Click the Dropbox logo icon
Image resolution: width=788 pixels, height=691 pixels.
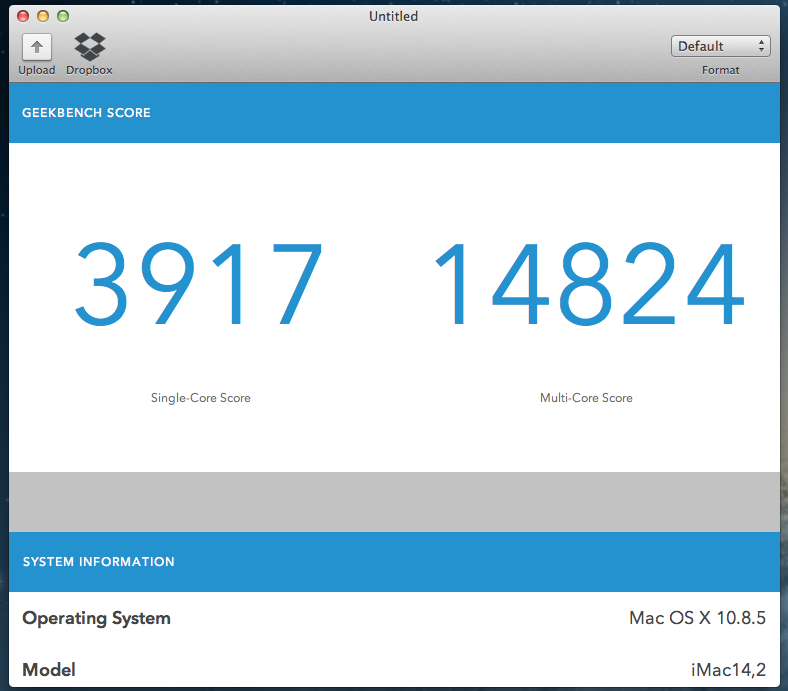89,47
